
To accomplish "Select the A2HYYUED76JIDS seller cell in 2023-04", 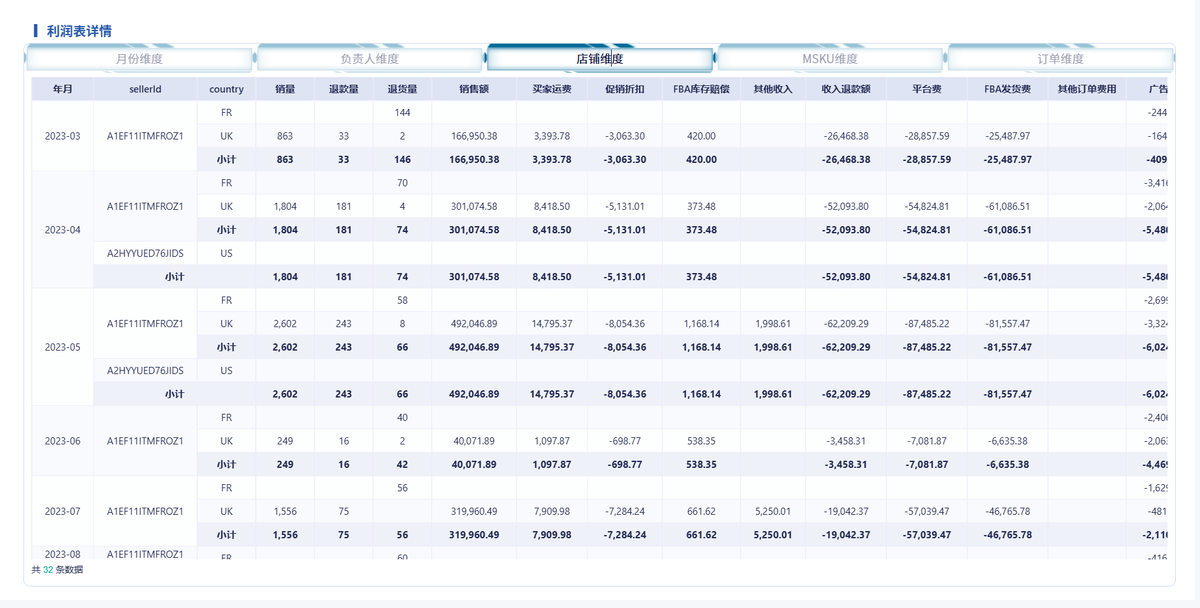I will click(145, 253).
